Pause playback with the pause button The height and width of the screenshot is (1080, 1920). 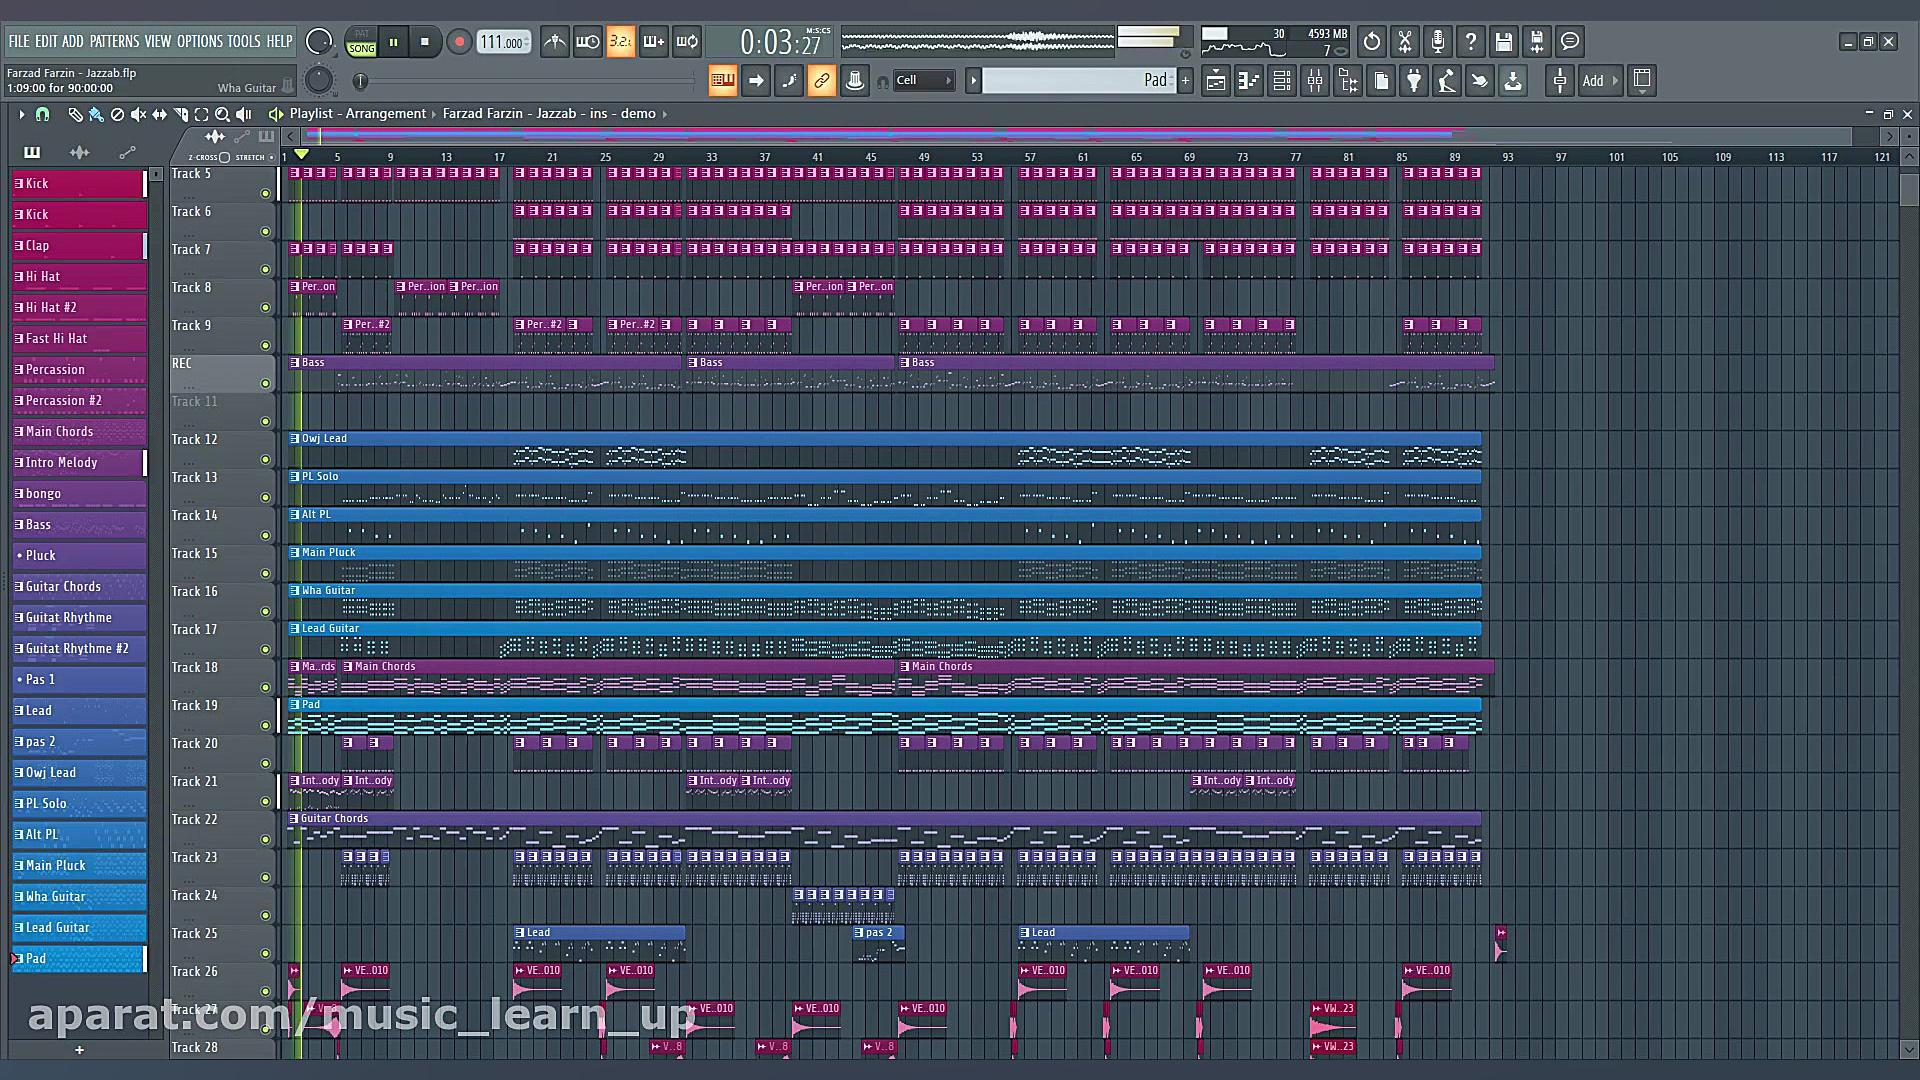393,42
